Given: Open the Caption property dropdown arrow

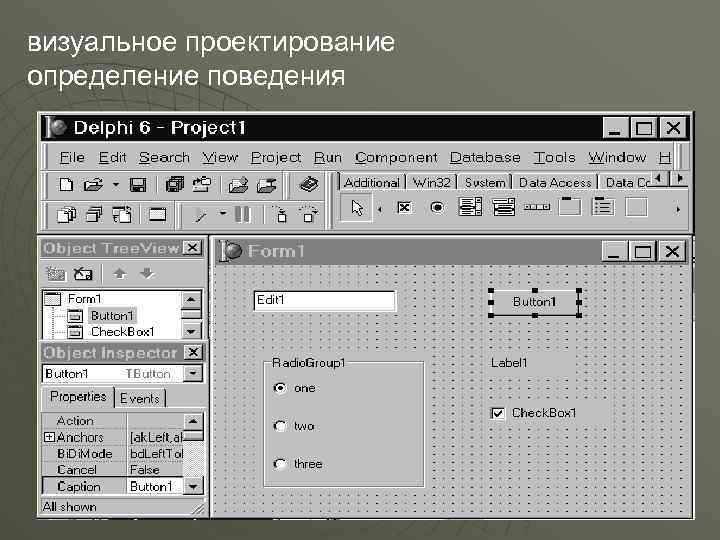Looking at the screenshot, I should point(193,486).
